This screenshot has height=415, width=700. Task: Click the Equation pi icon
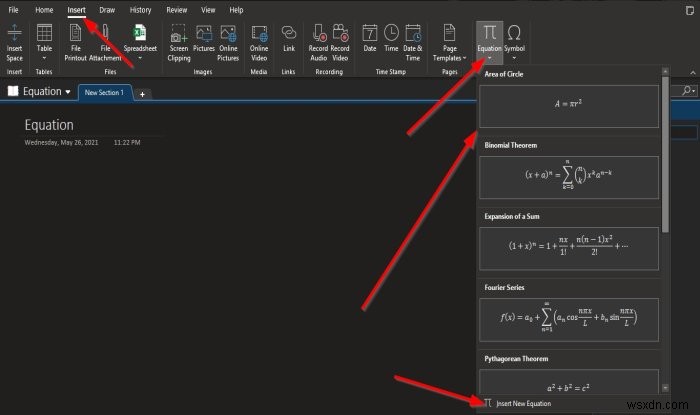[x=490, y=33]
